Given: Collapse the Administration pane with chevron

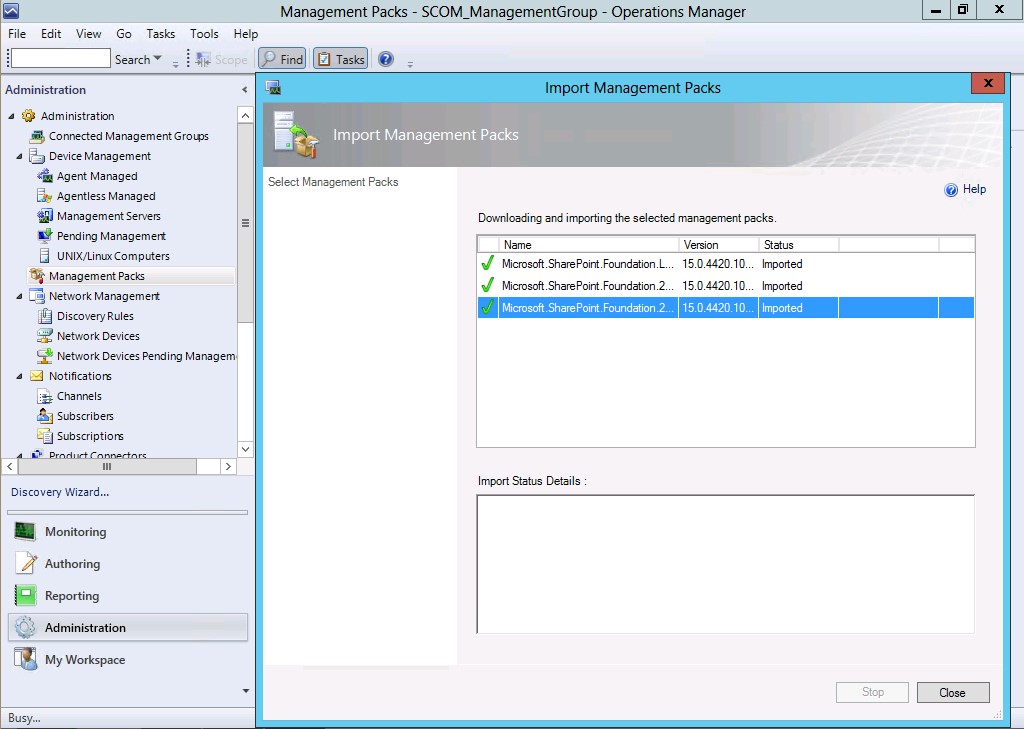Looking at the screenshot, I should (x=244, y=89).
